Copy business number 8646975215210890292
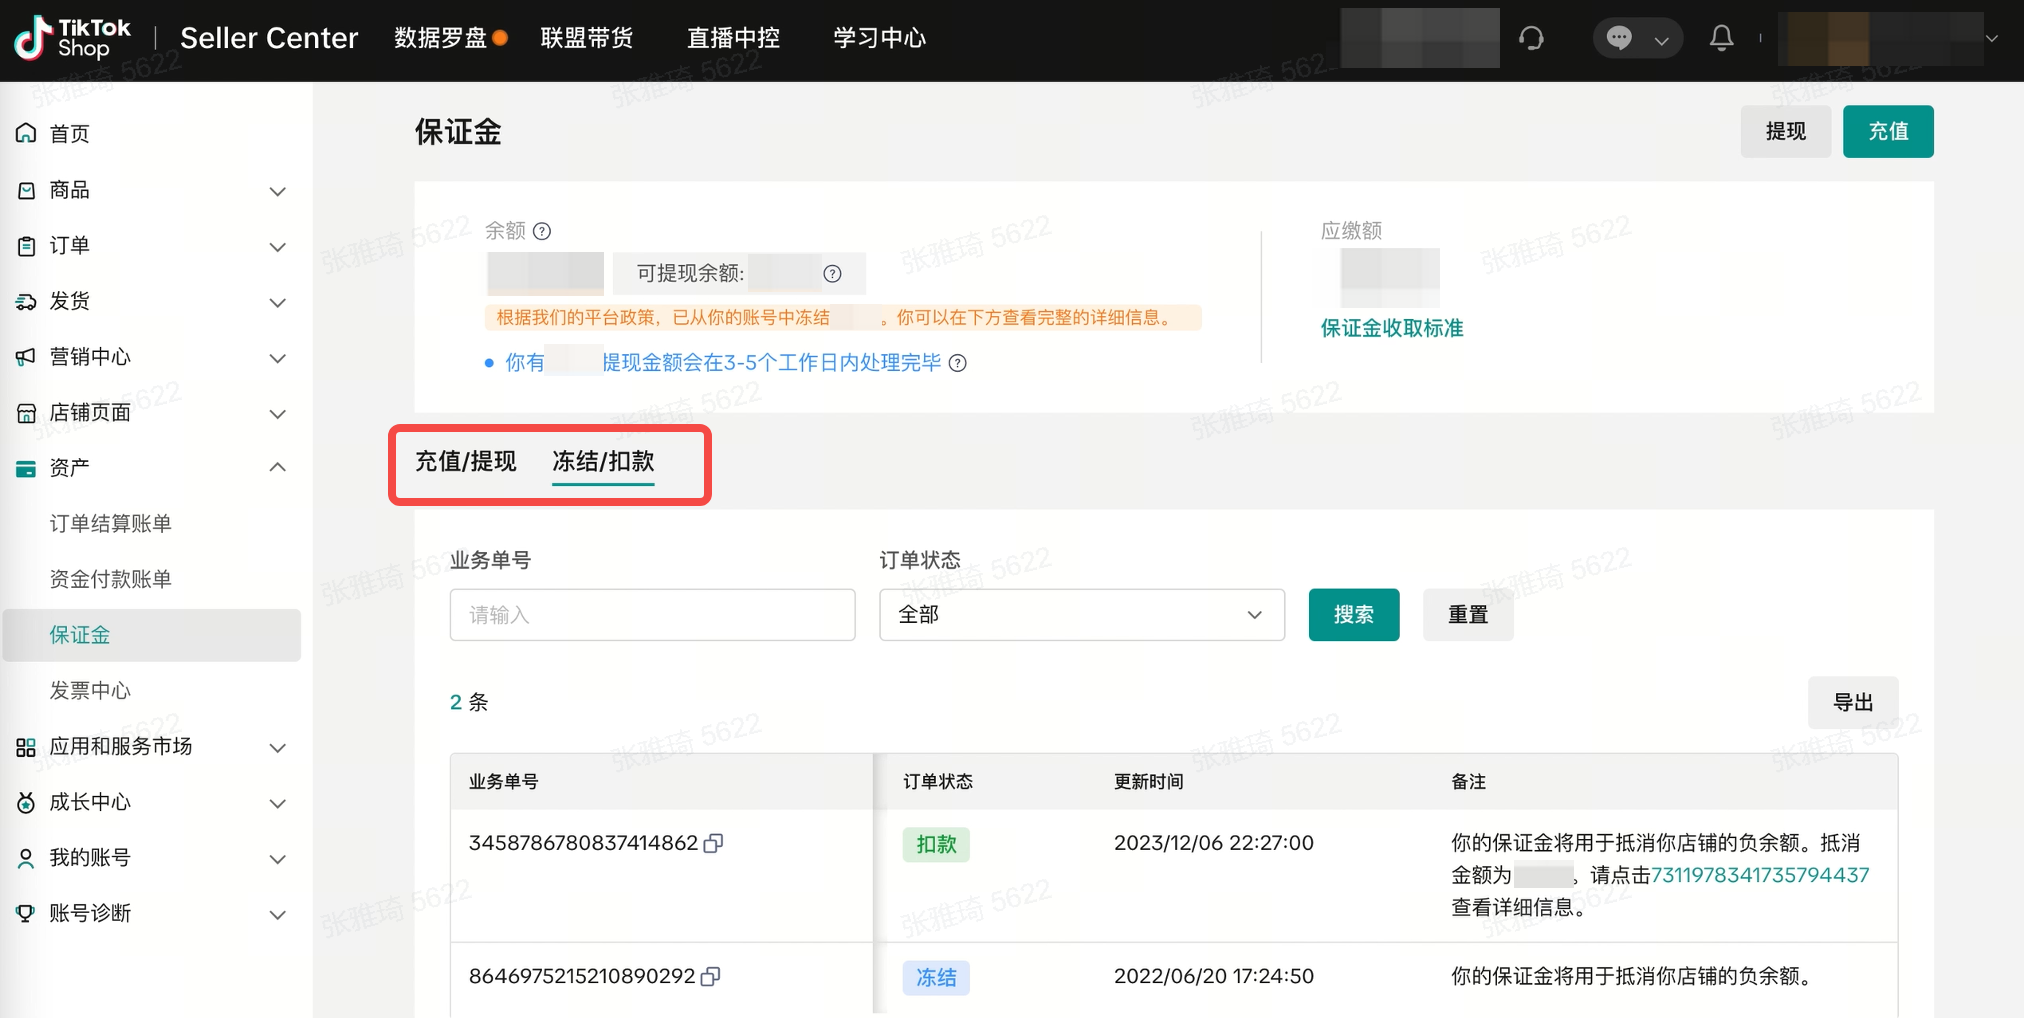Viewport: 2024px width, 1018px height. tap(711, 977)
